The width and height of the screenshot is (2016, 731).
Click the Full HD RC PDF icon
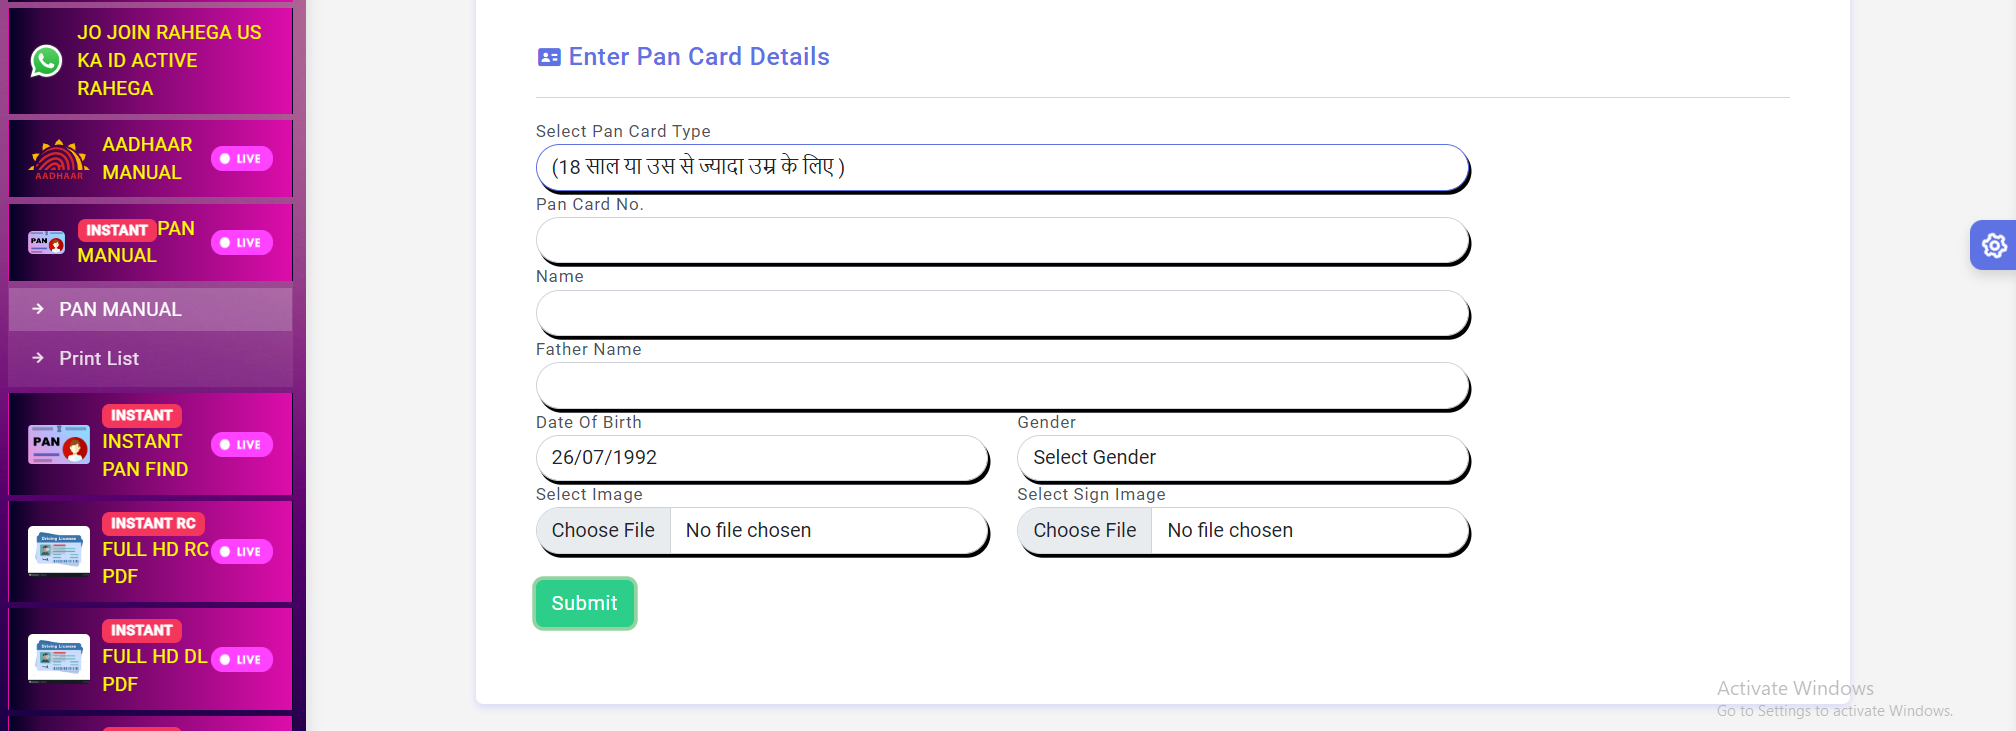click(59, 551)
